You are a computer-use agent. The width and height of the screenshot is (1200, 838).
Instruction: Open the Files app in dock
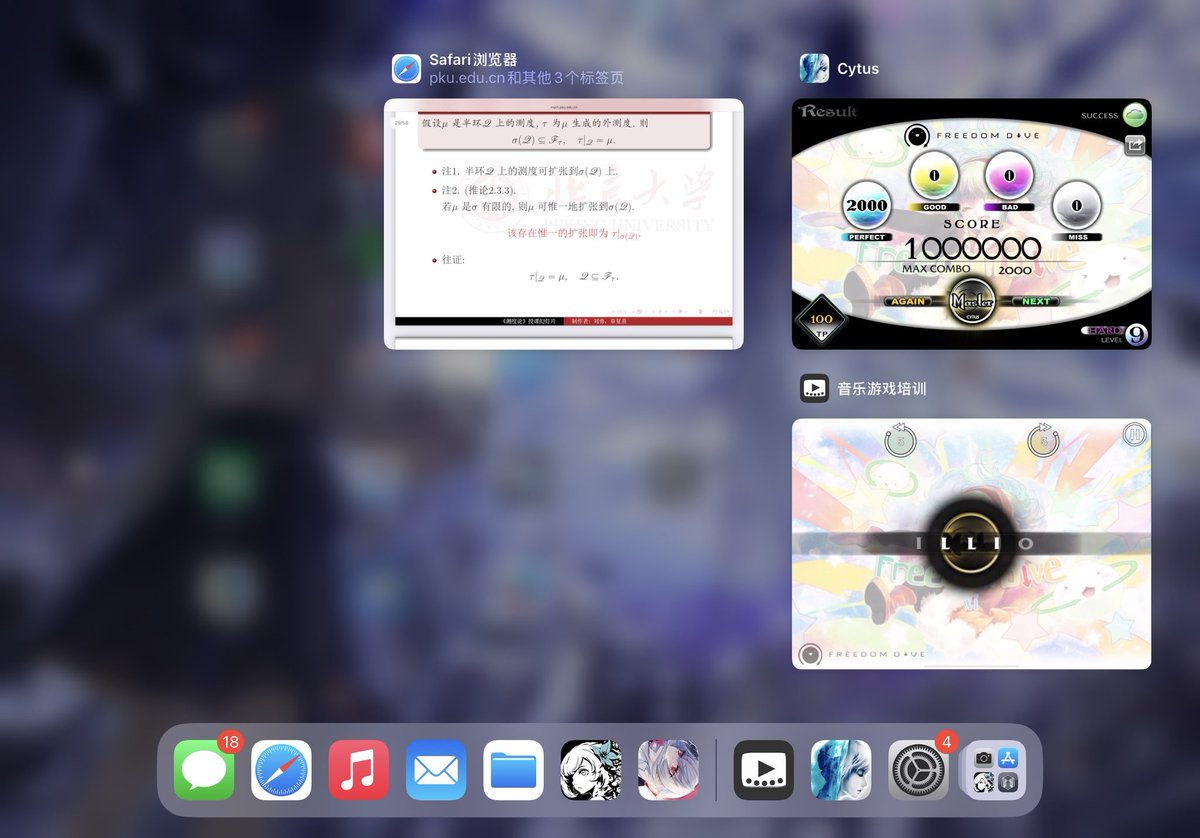514,770
